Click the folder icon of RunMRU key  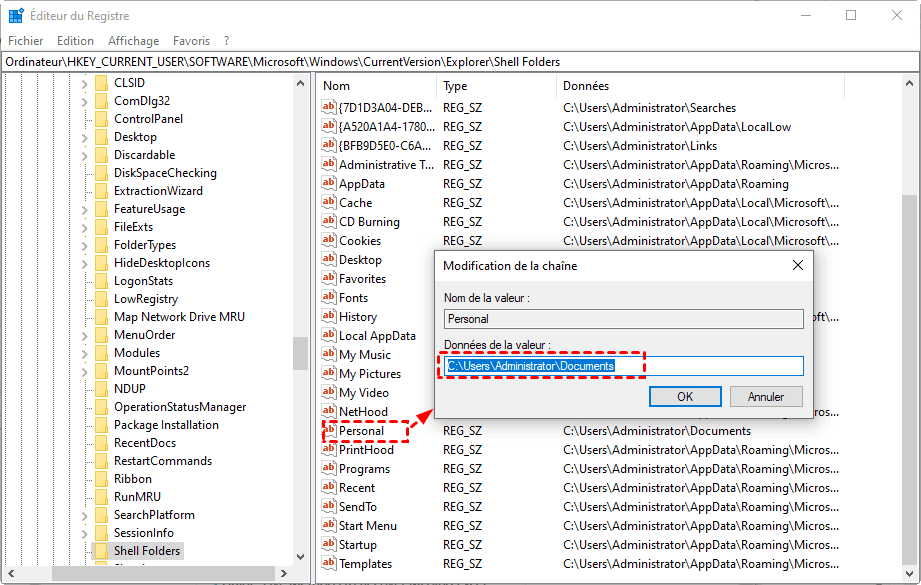[x=102, y=497]
